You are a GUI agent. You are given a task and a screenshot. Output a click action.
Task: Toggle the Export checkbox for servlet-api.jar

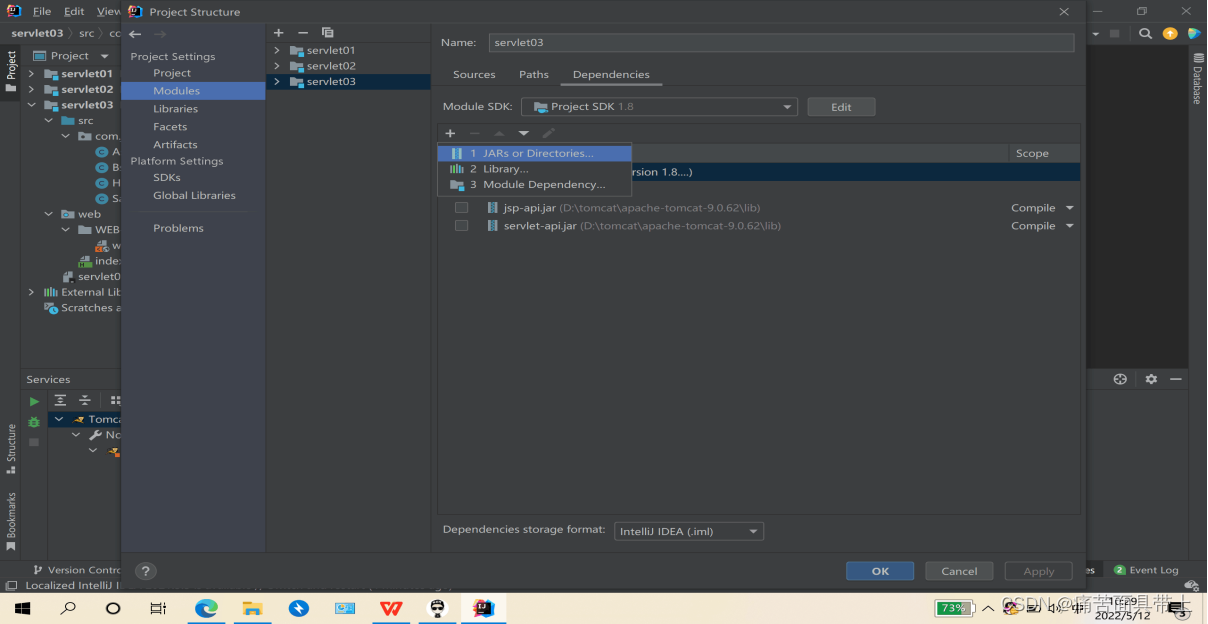coord(461,226)
